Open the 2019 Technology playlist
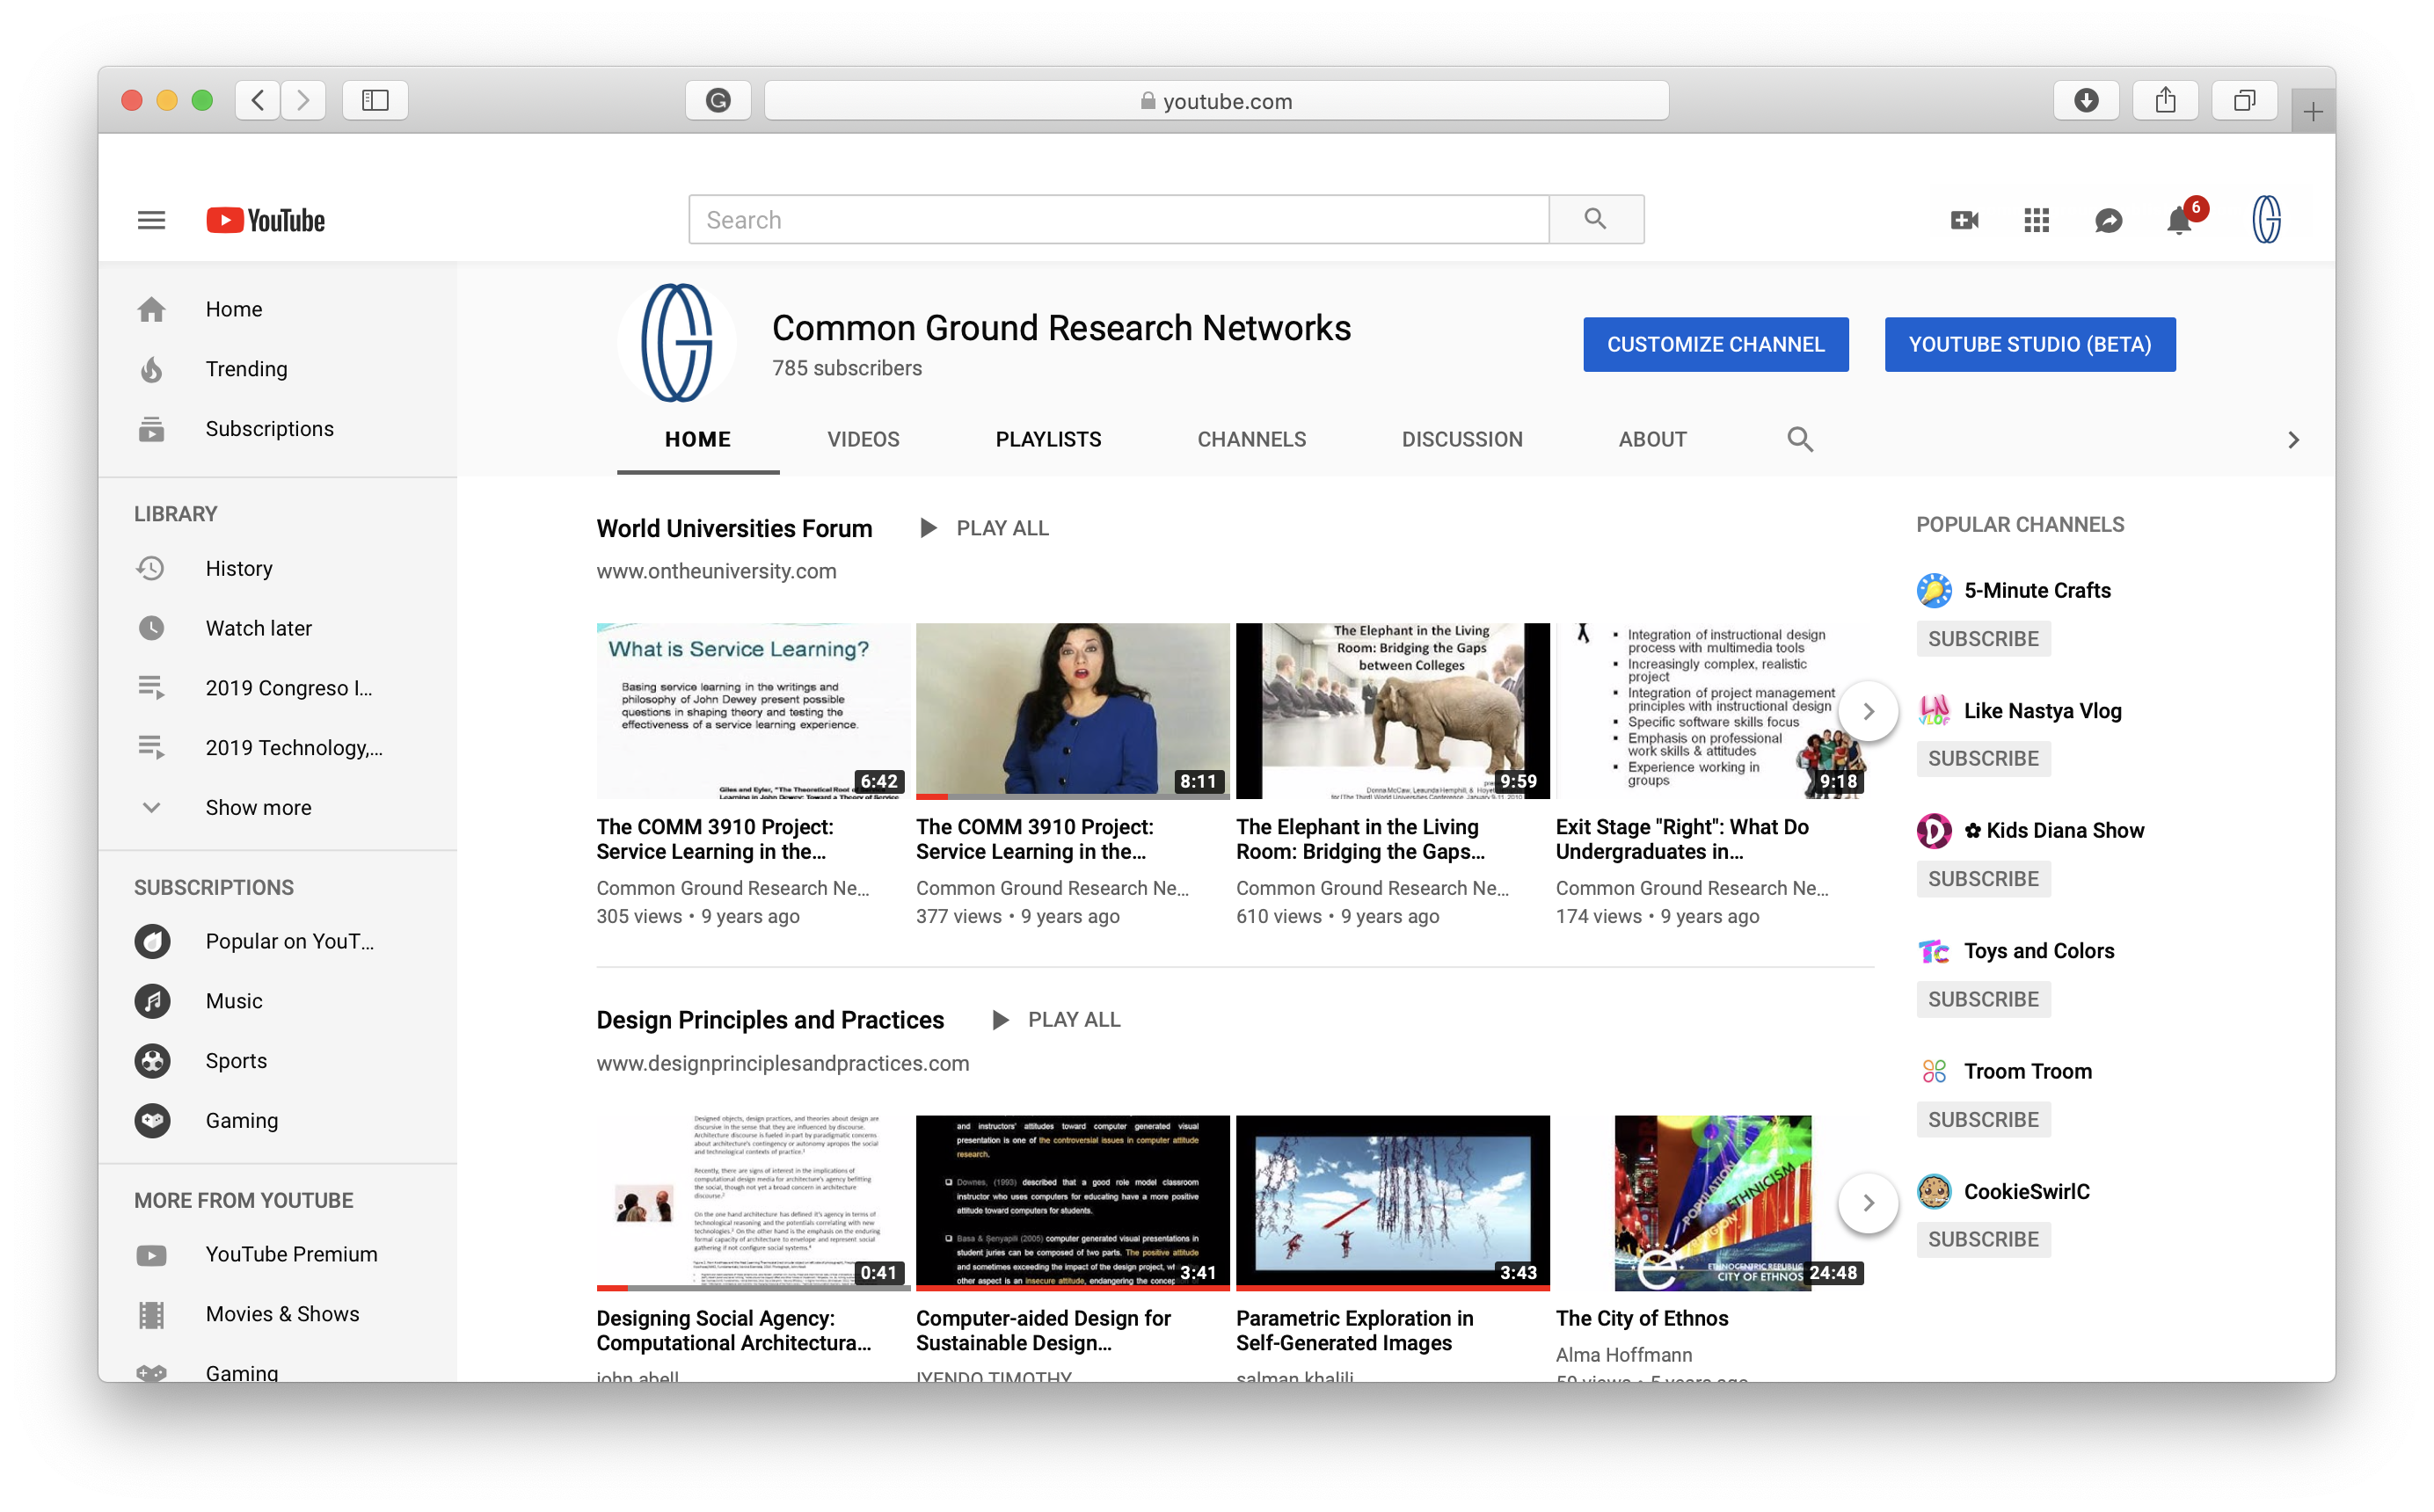2434x1512 pixels. (x=278, y=748)
